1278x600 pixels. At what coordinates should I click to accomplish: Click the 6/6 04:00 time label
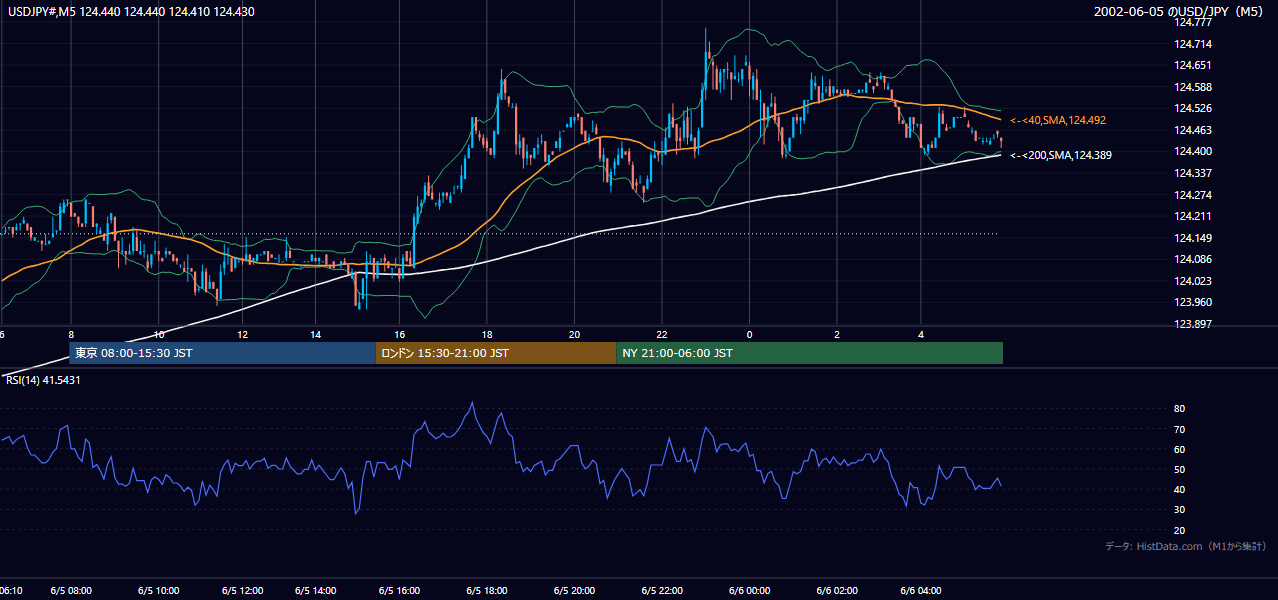922,591
